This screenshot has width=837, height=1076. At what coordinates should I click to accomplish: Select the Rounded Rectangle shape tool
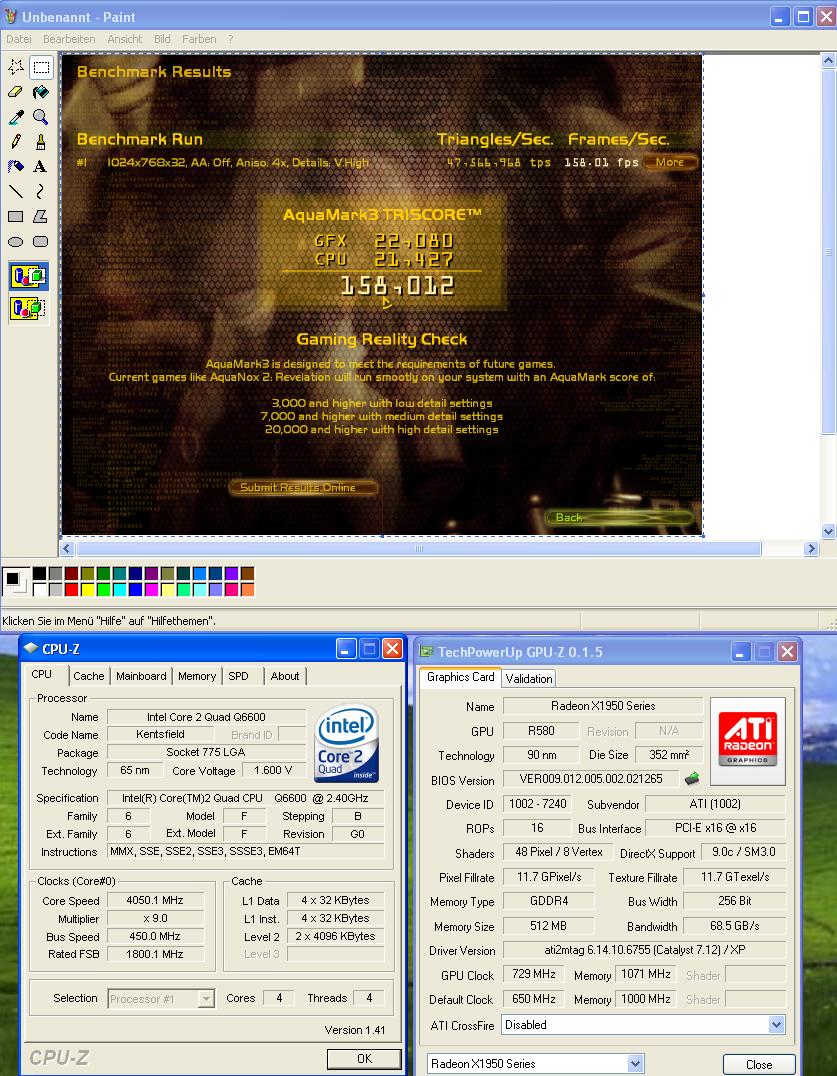[x=41, y=242]
